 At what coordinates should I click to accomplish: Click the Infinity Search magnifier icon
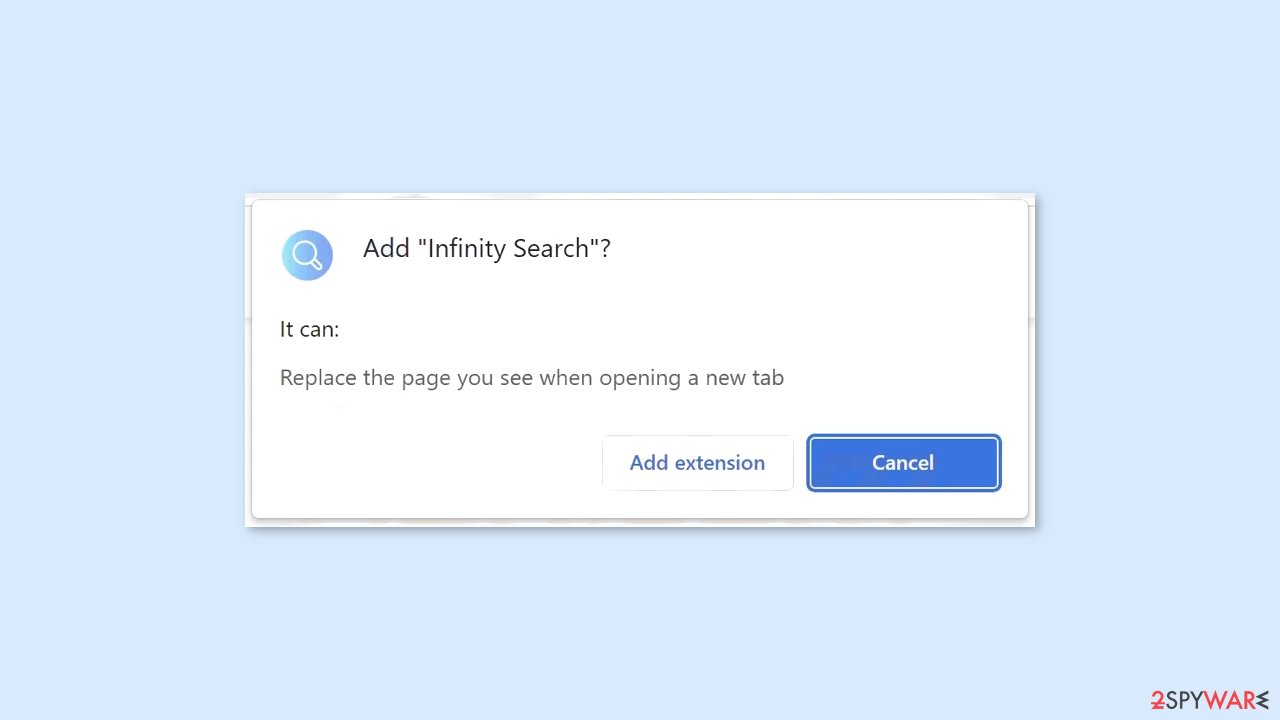pos(307,255)
